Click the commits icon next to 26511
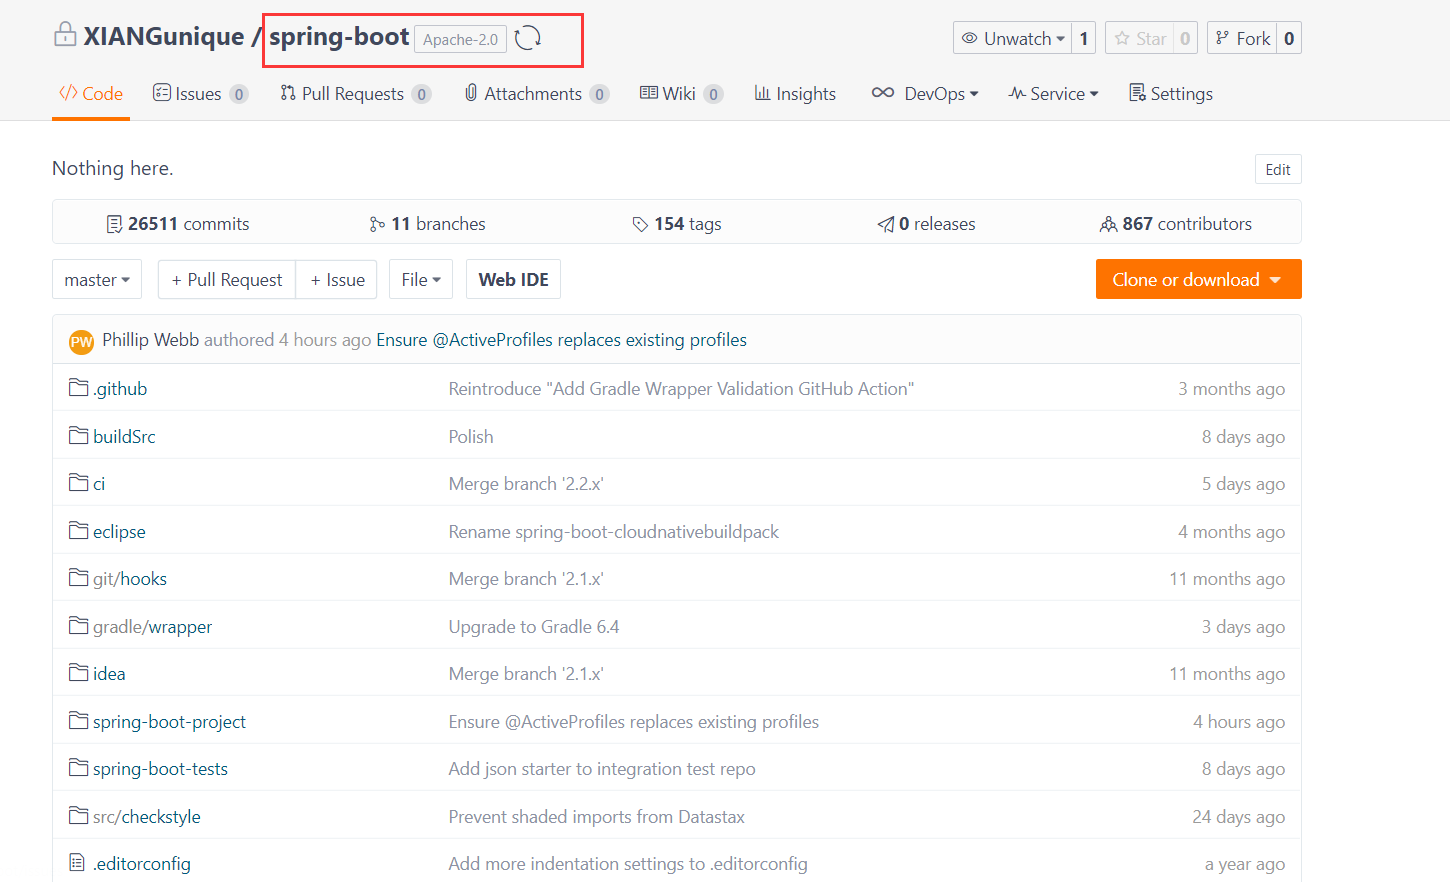Image resolution: width=1450 pixels, height=882 pixels. (114, 224)
